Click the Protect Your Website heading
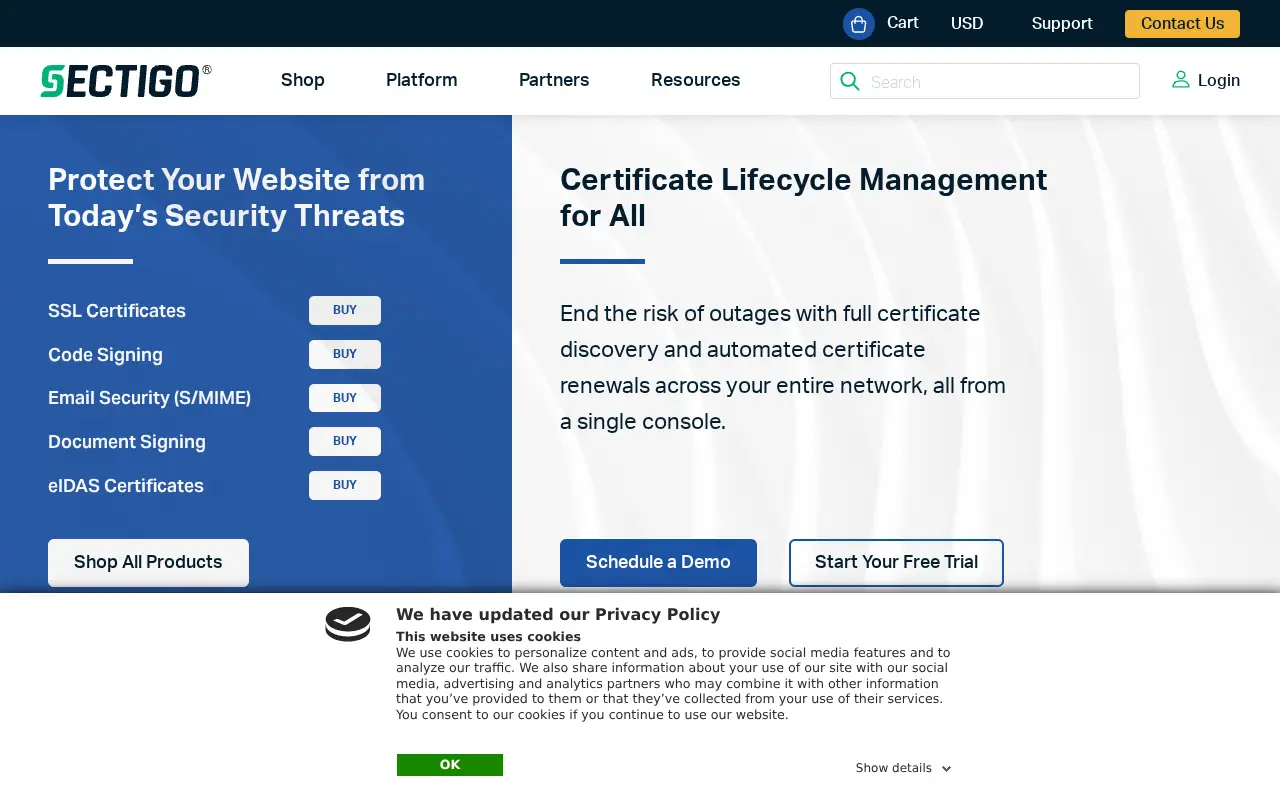 pyautogui.click(x=237, y=198)
